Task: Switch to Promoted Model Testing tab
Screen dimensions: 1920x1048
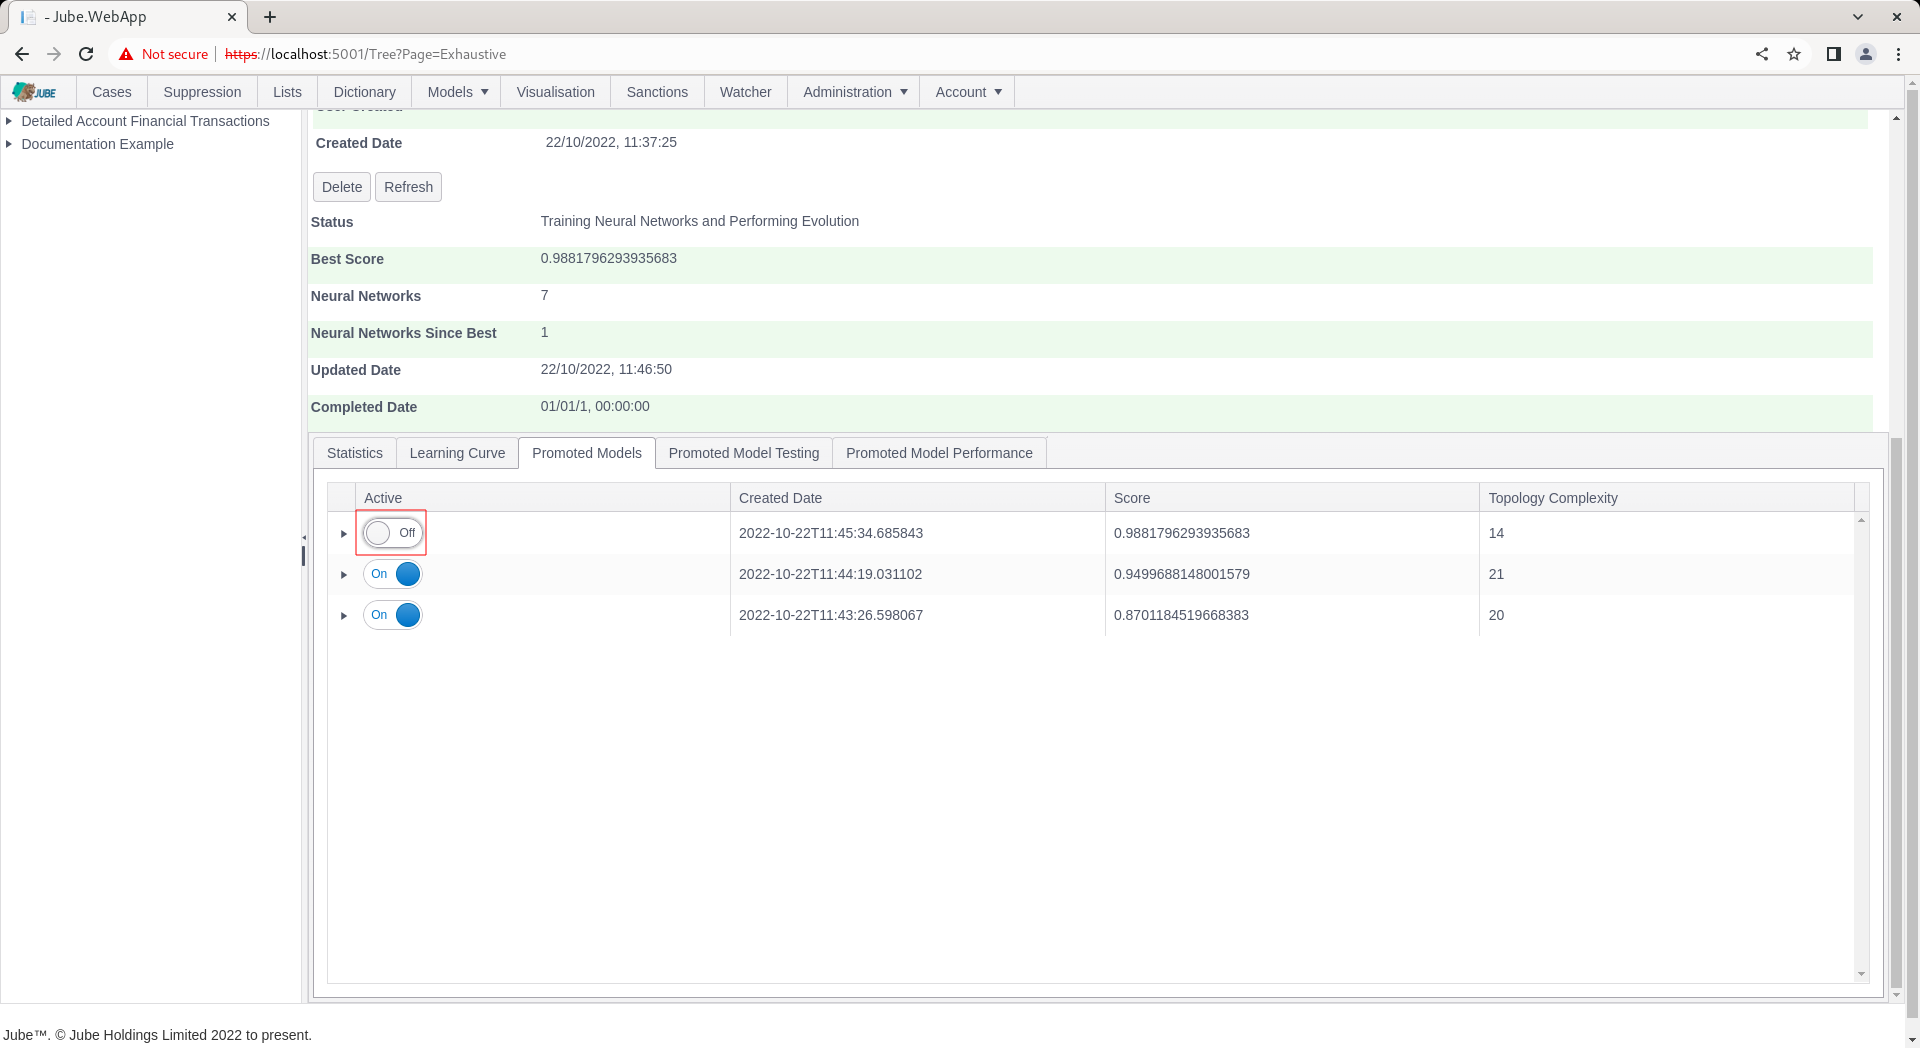Action: [744, 453]
